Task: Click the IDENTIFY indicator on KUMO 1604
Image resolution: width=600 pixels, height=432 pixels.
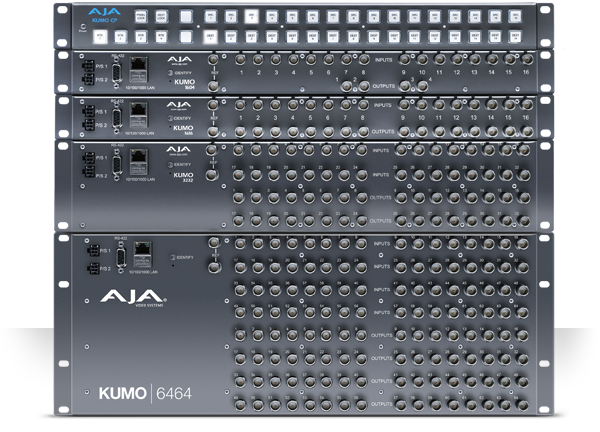Action: 170,73
